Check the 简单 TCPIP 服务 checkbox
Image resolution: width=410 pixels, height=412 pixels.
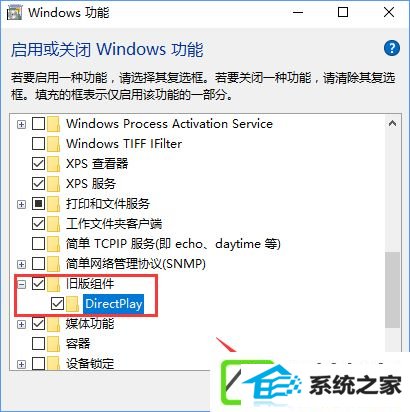click(x=38, y=244)
